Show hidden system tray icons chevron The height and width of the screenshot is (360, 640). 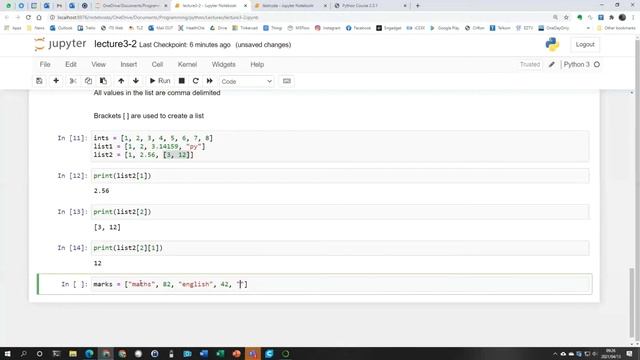tap(555, 354)
